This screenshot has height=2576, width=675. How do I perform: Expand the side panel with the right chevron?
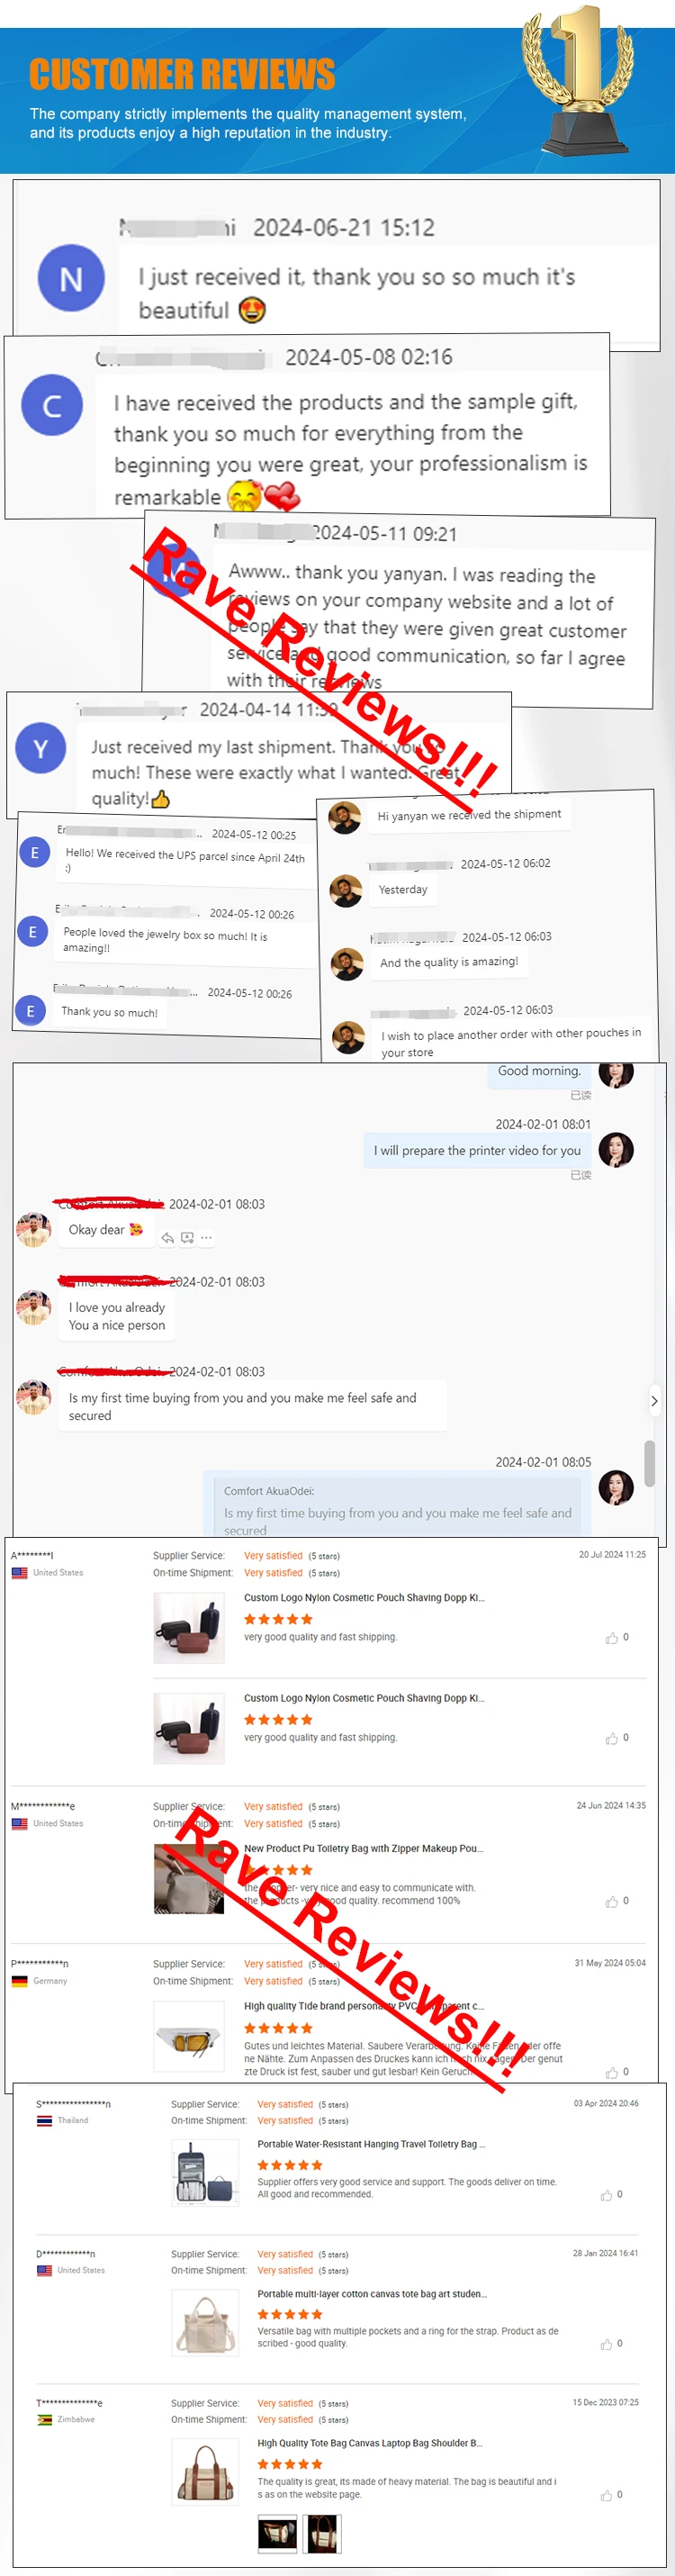654,1401
